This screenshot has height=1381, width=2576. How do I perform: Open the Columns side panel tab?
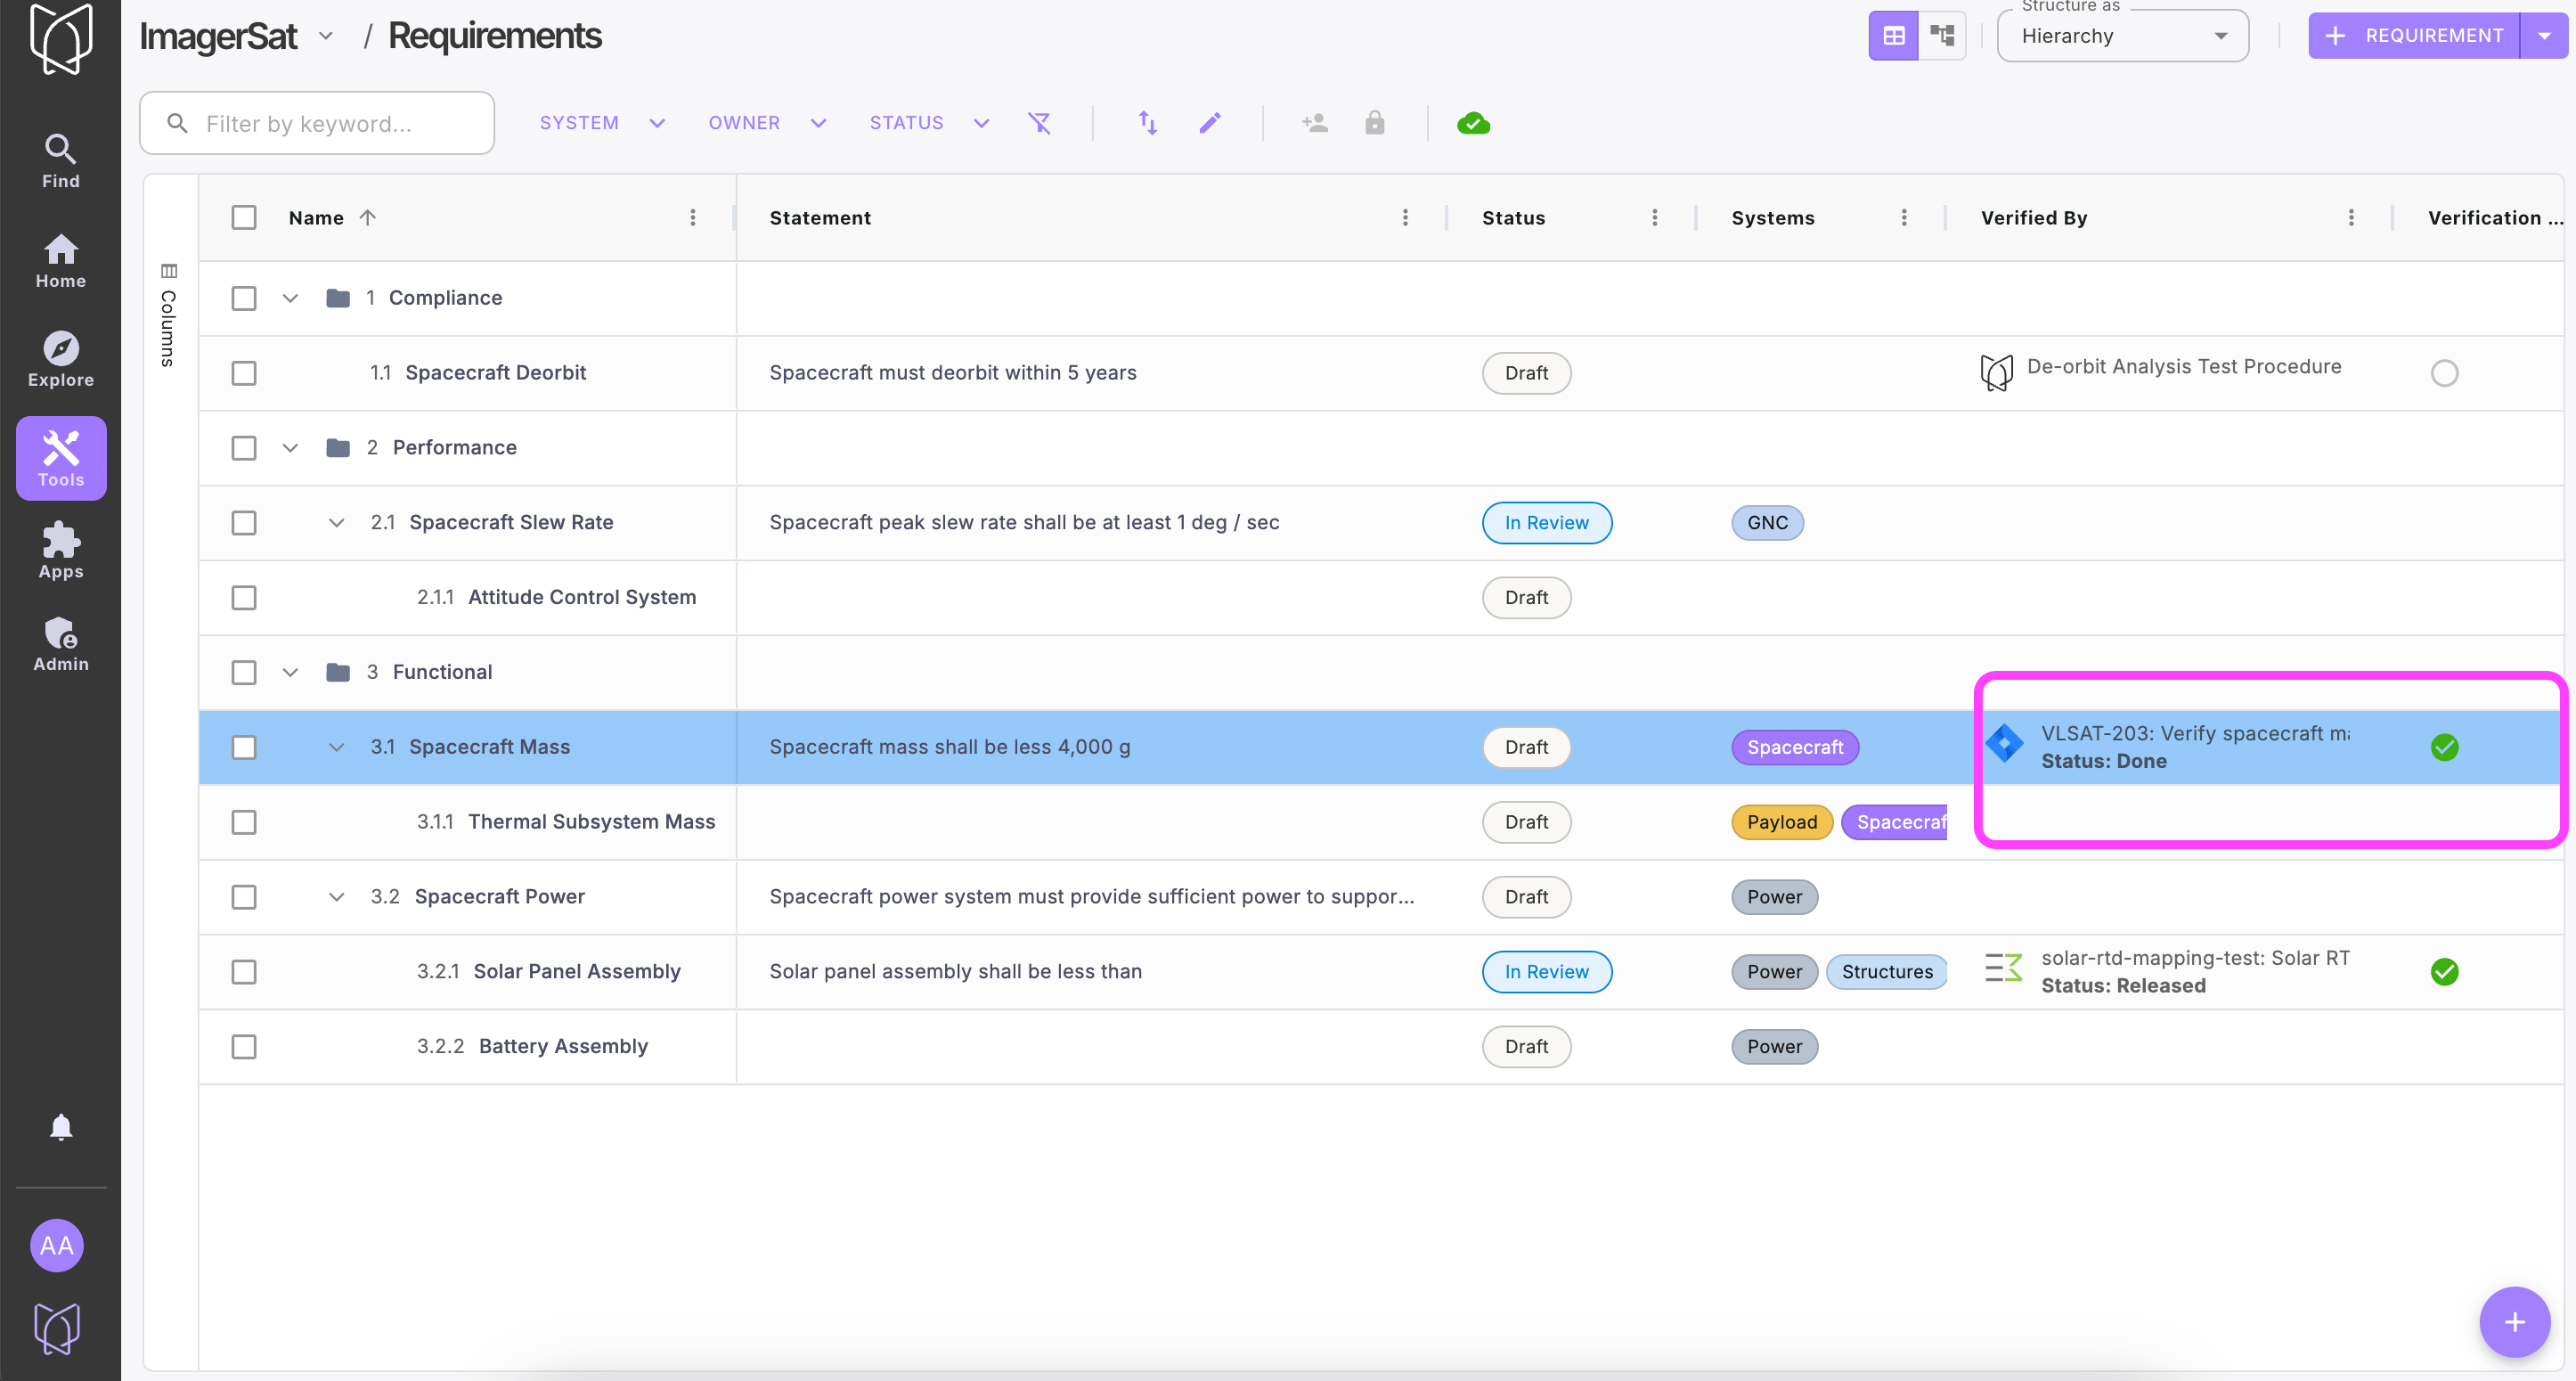[x=168, y=316]
